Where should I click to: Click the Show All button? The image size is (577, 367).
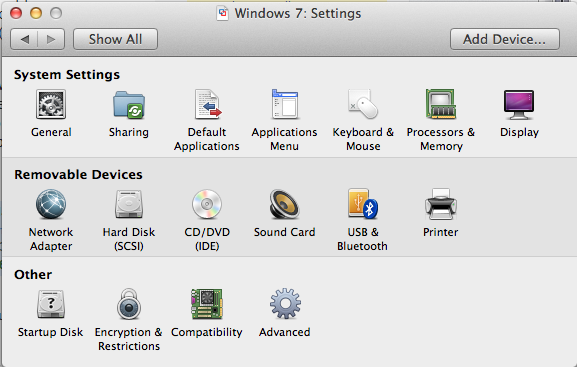[x=116, y=39]
